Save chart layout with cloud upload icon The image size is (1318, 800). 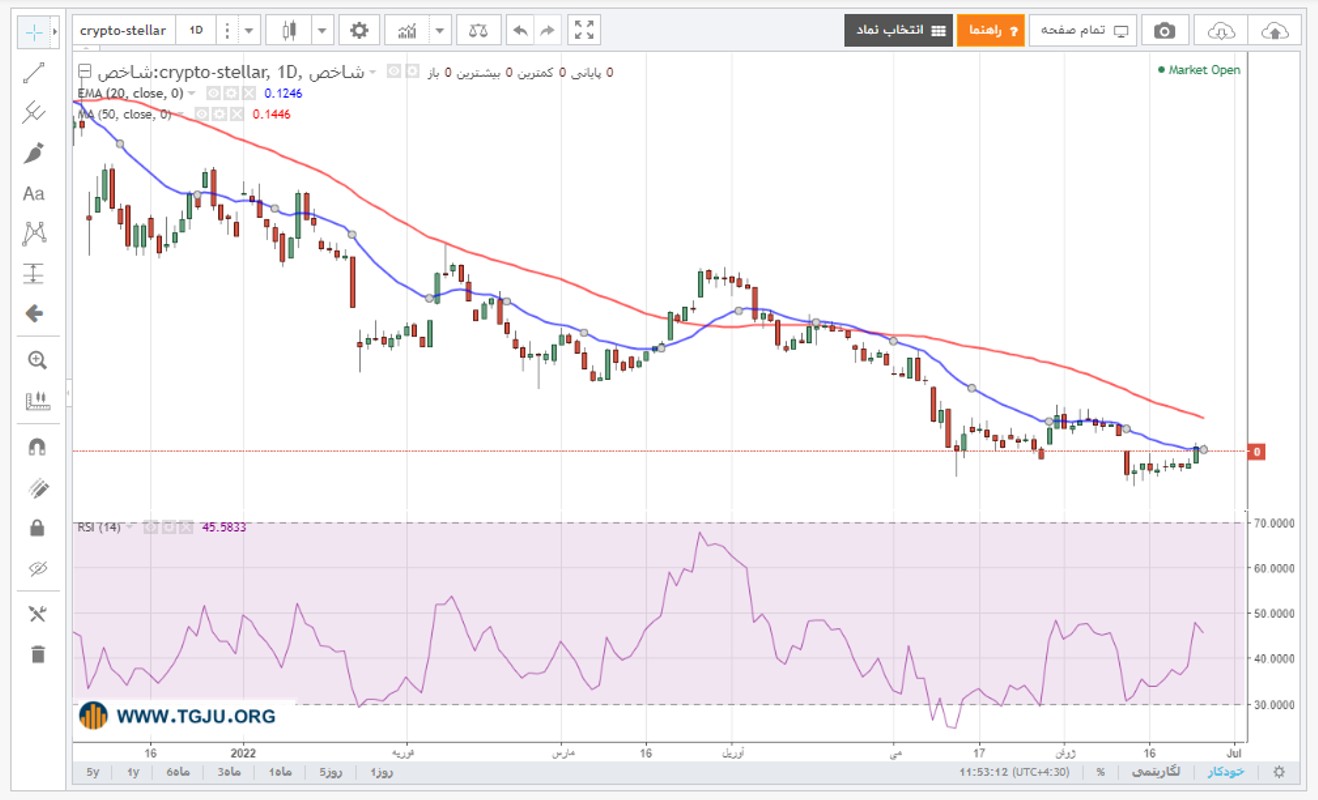click(1275, 30)
